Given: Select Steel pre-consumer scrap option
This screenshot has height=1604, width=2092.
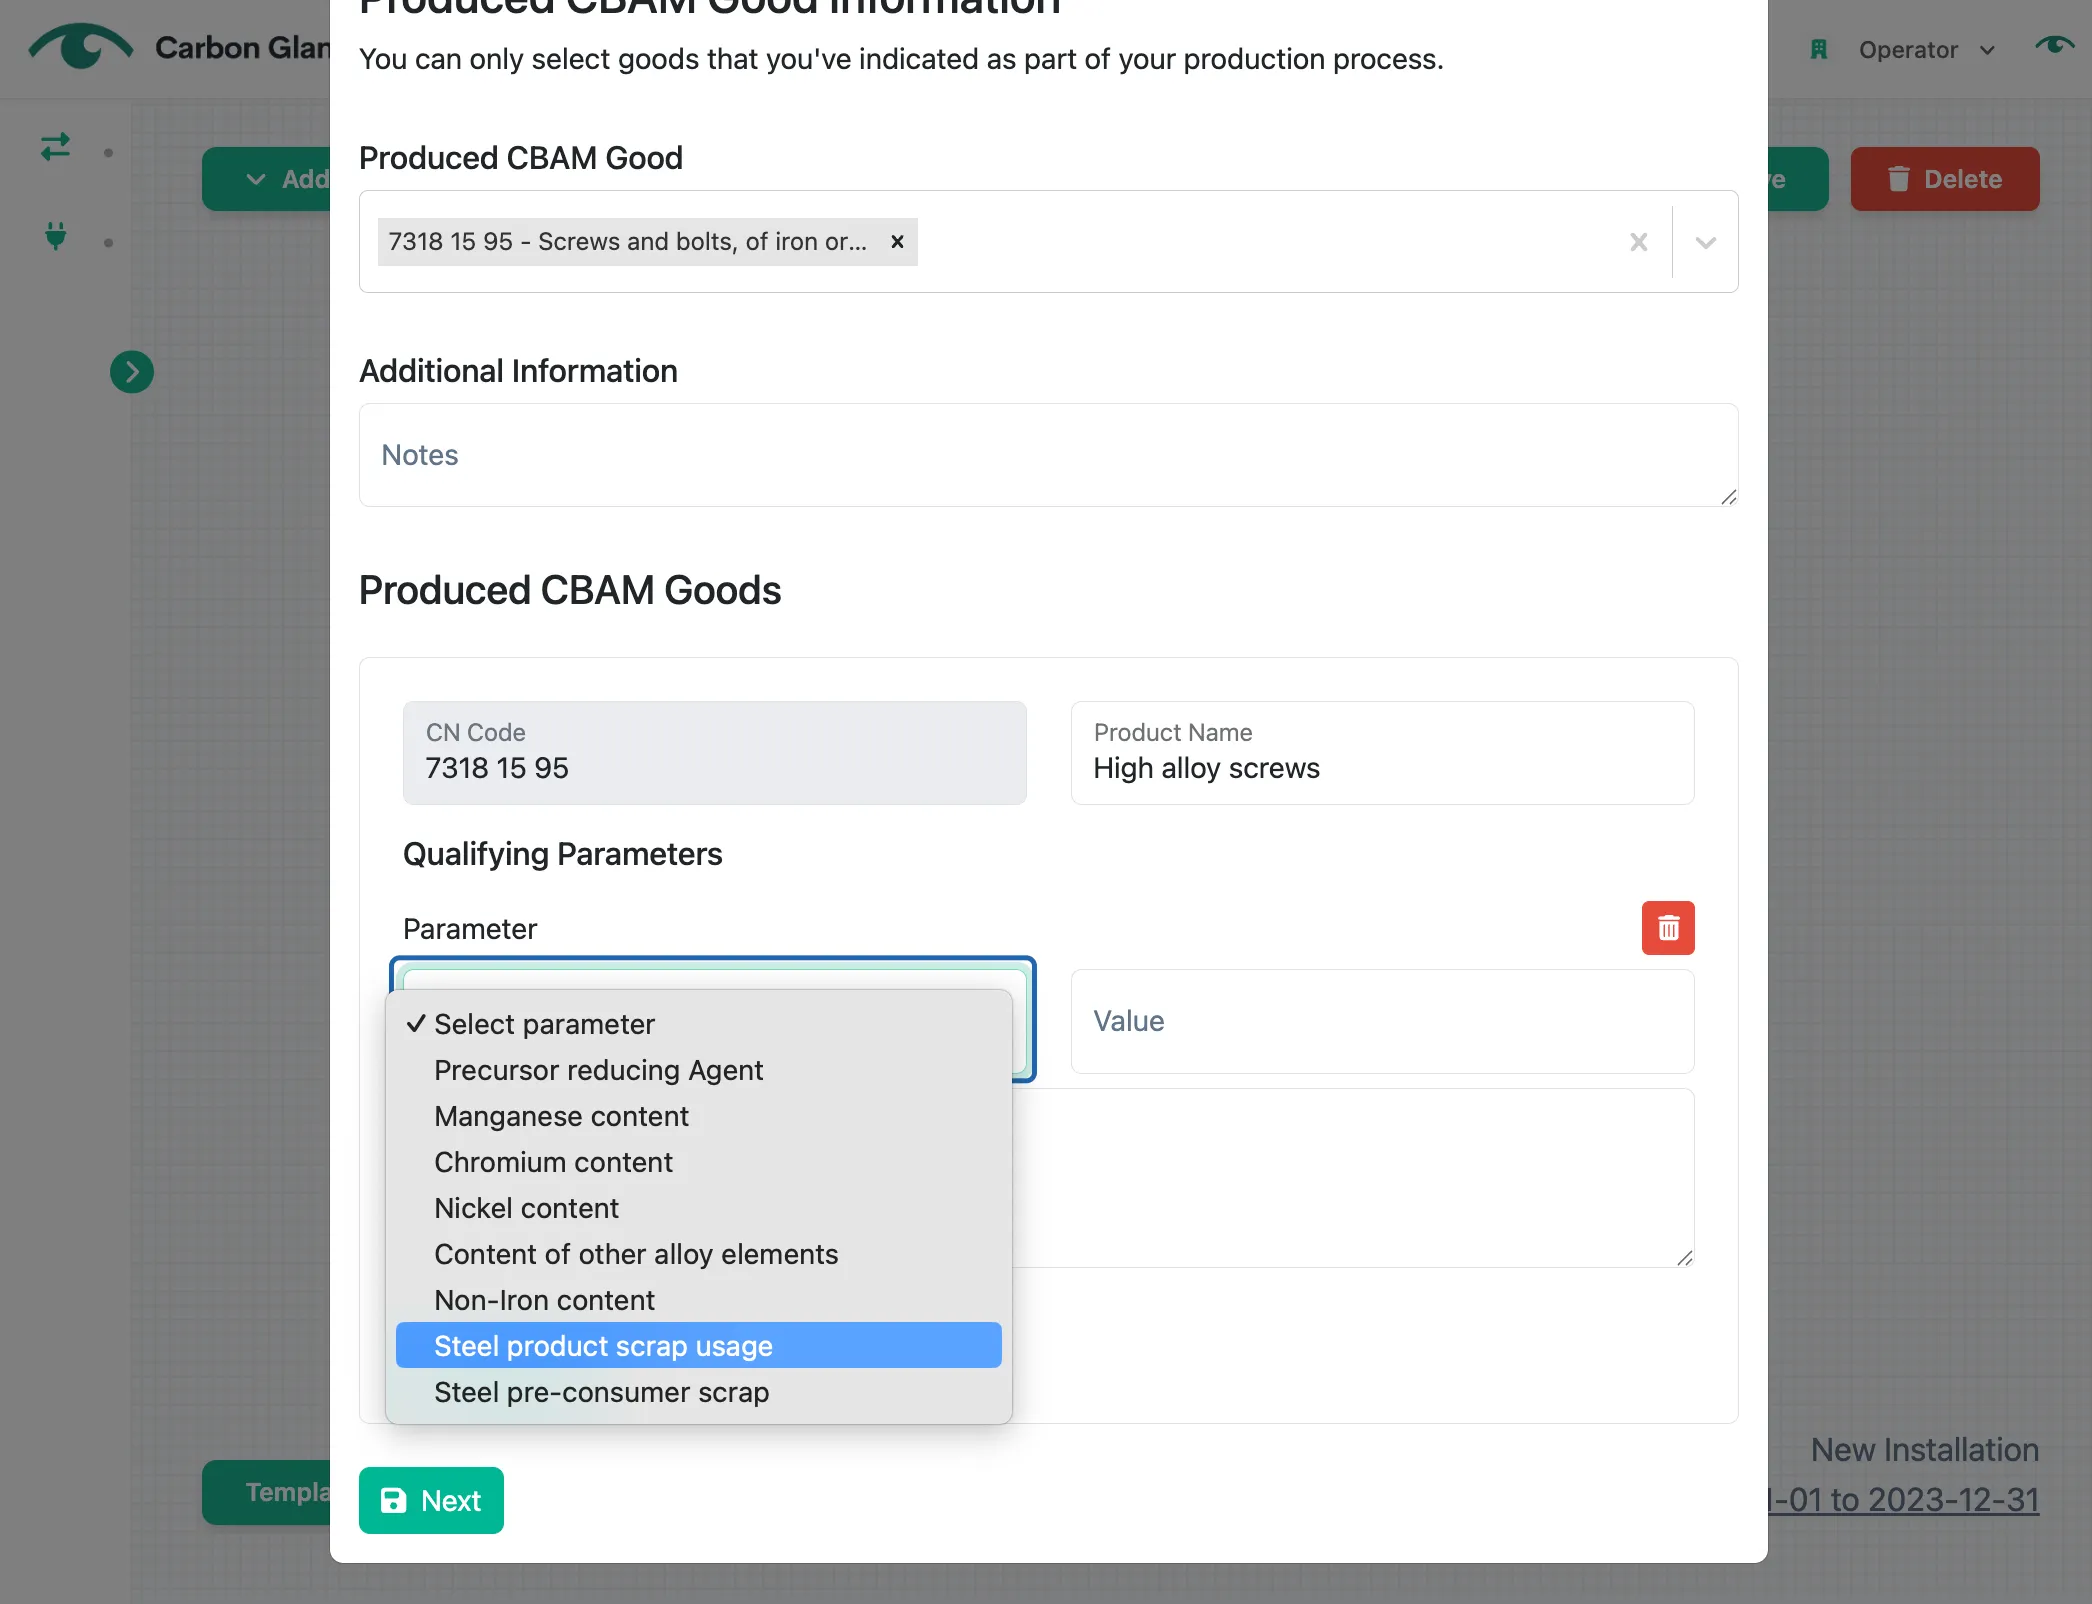Looking at the screenshot, I should [698, 1392].
